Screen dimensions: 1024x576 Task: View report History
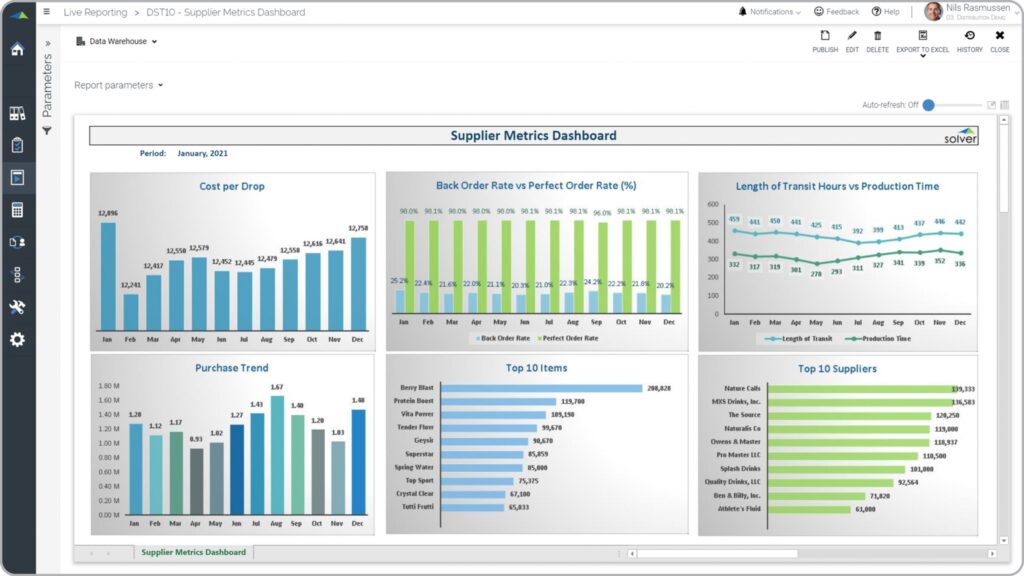point(968,40)
